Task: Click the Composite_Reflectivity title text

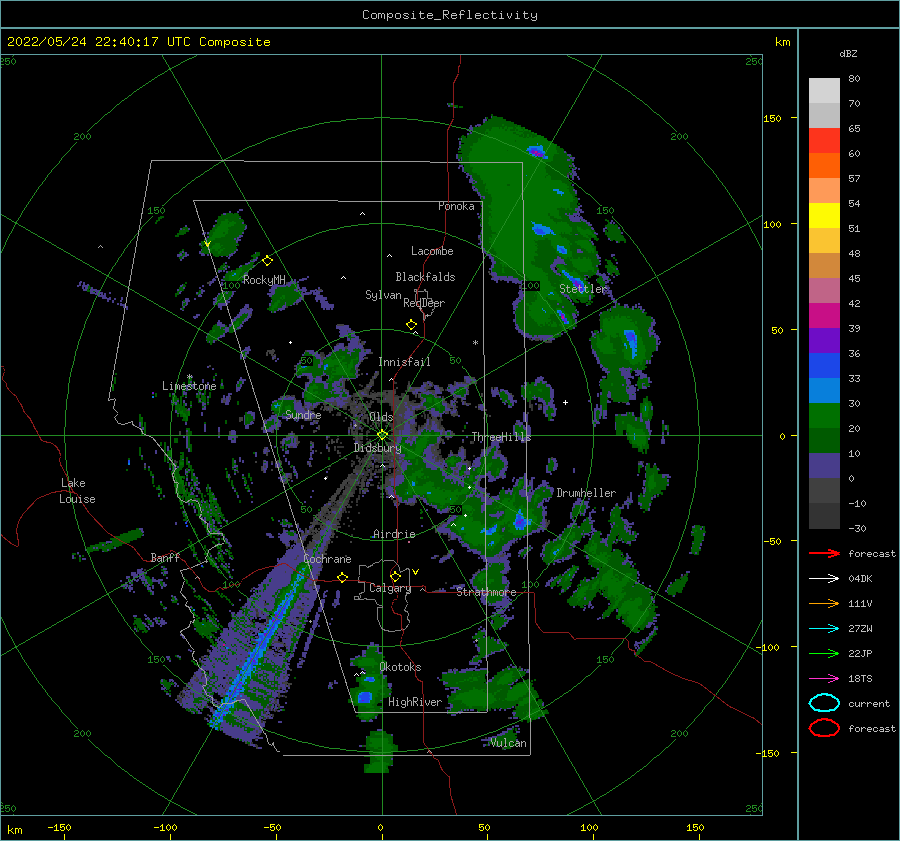Action: tap(450, 15)
